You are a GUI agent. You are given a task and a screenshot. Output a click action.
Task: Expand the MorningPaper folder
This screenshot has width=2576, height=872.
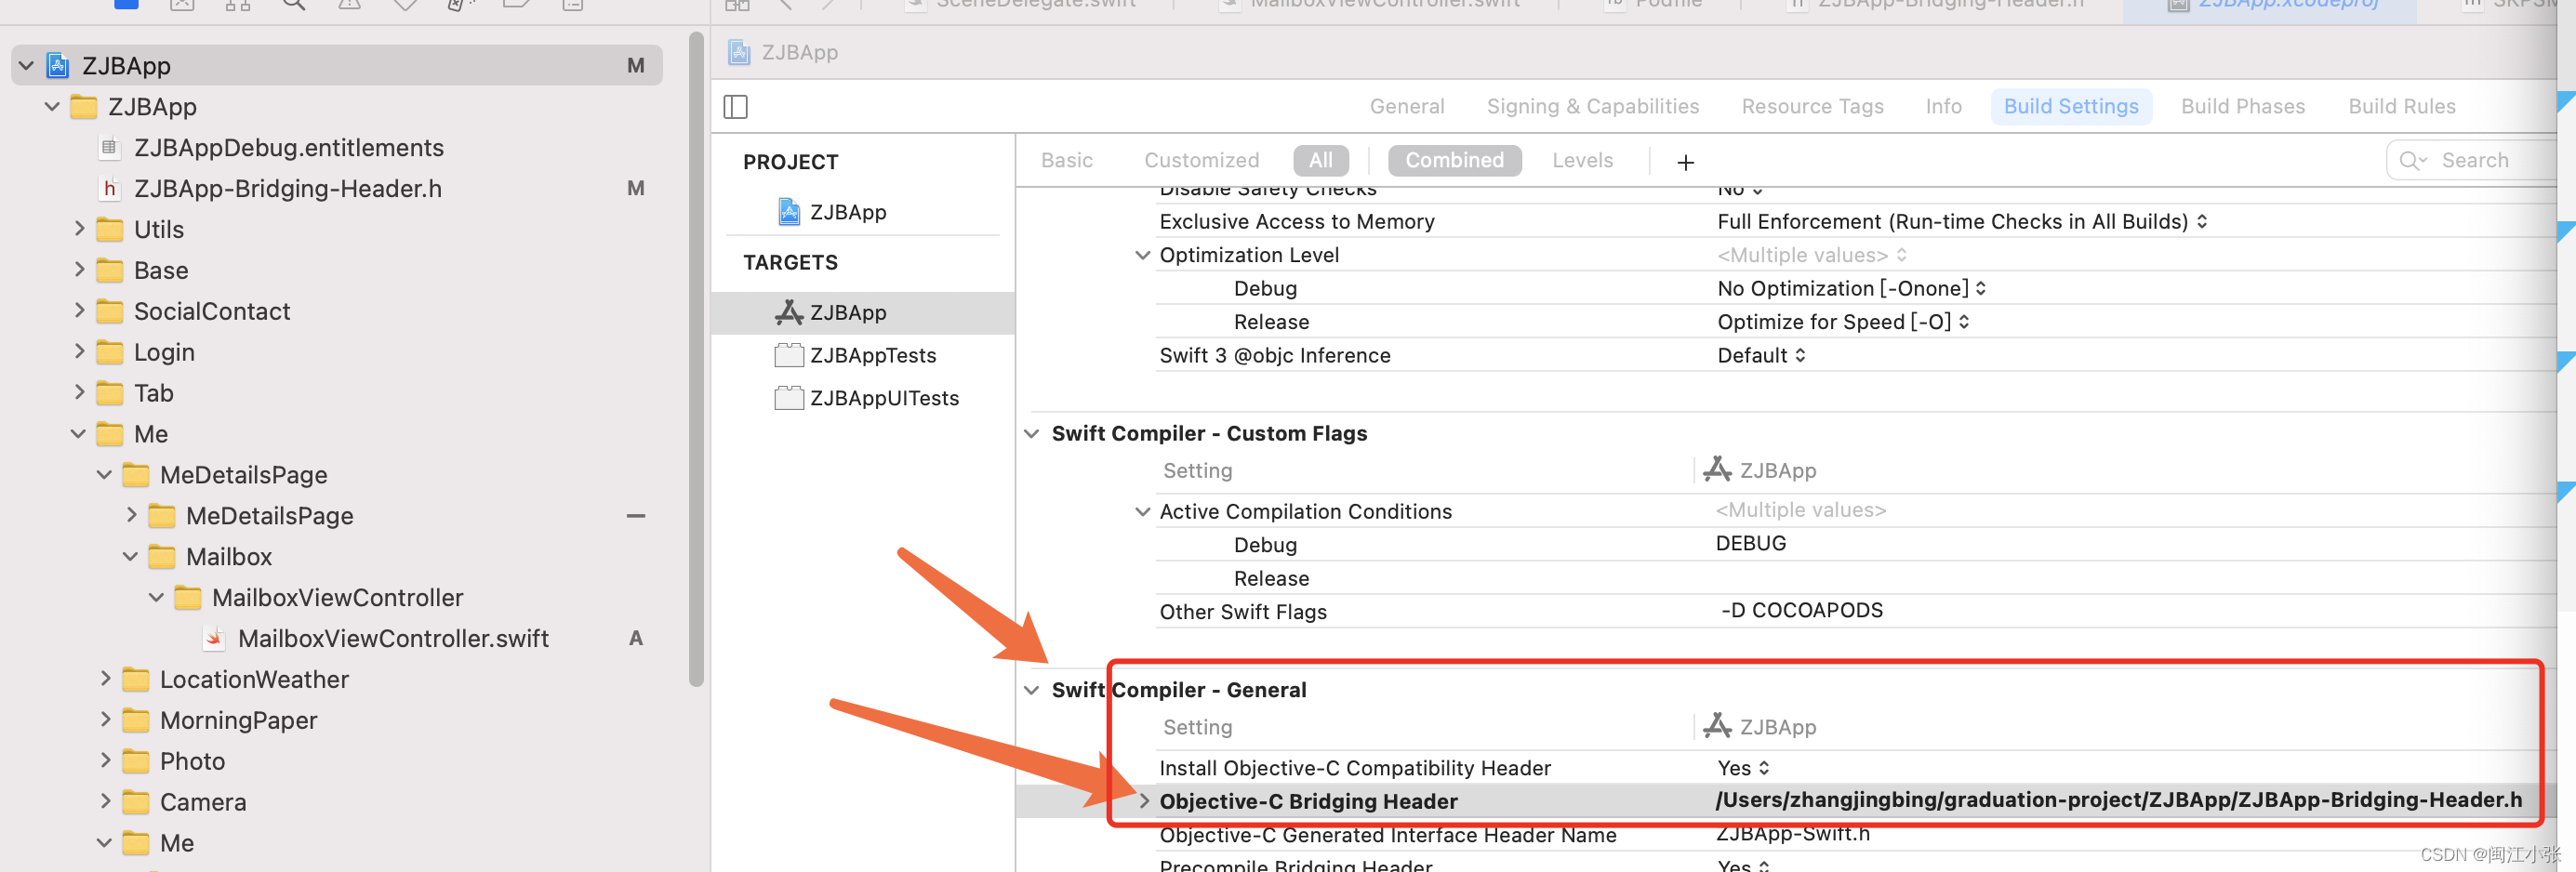tap(105, 720)
